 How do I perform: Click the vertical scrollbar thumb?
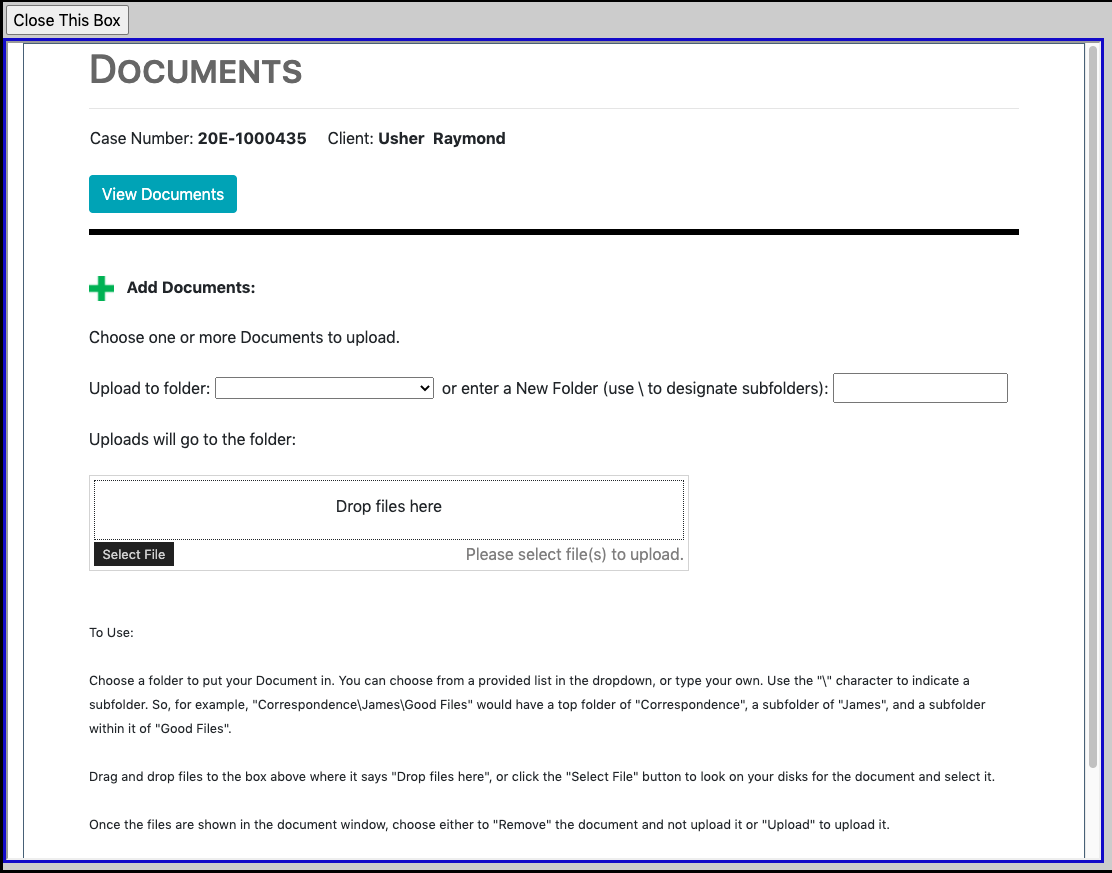pos(1092,400)
